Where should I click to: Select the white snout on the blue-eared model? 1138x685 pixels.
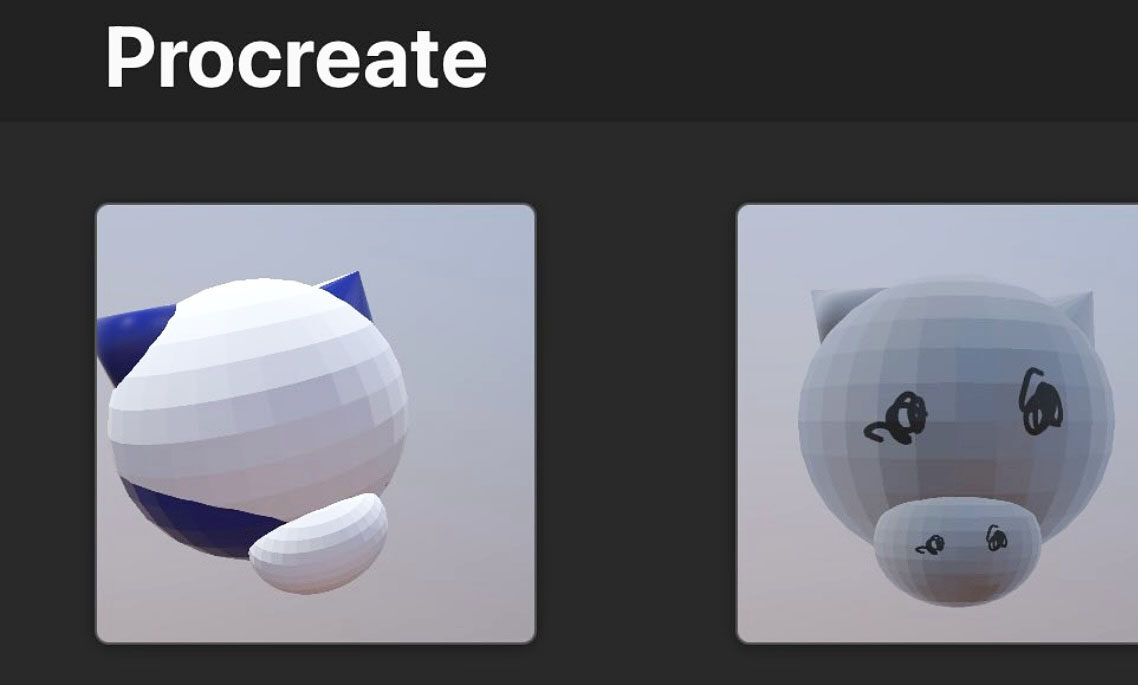pyautogui.click(x=319, y=544)
